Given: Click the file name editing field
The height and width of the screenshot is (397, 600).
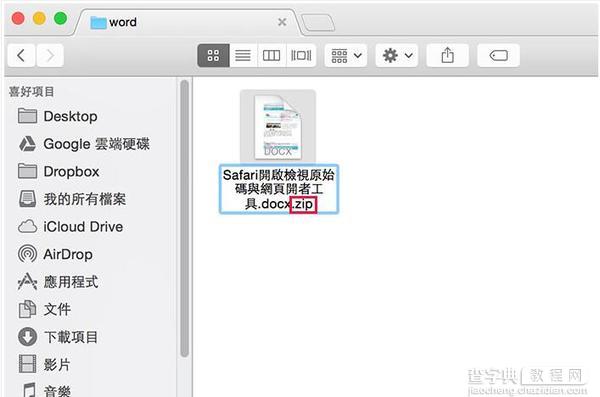Looking at the screenshot, I should 279,189.
